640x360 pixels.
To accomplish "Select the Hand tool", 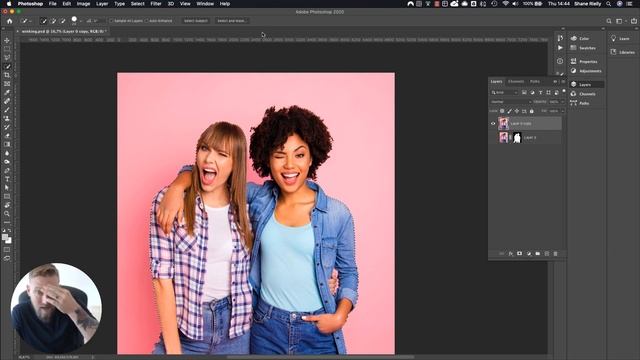I will tap(7, 205).
